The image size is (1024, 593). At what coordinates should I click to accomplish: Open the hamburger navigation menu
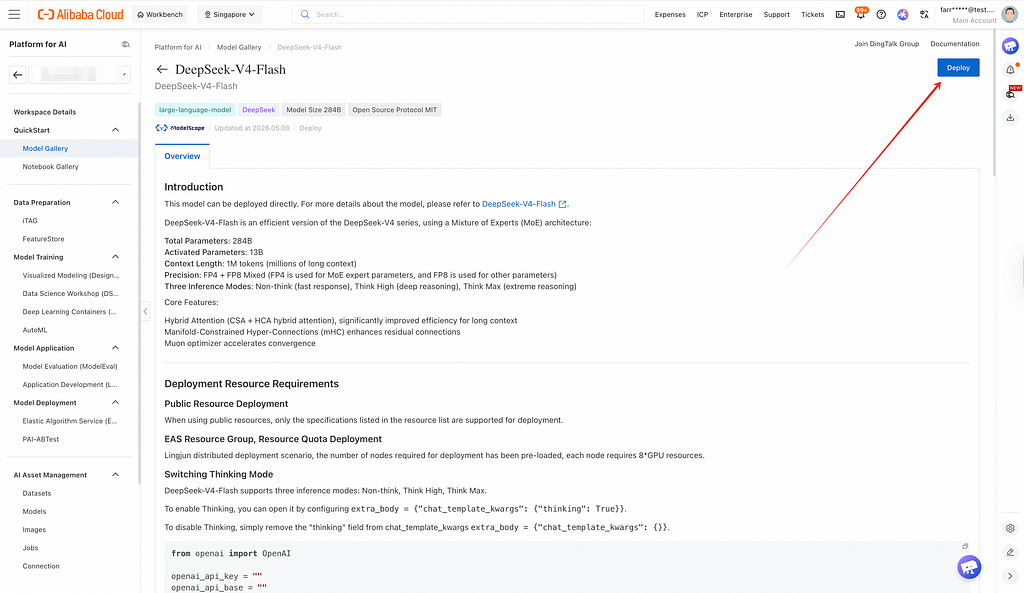(x=14, y=14)
